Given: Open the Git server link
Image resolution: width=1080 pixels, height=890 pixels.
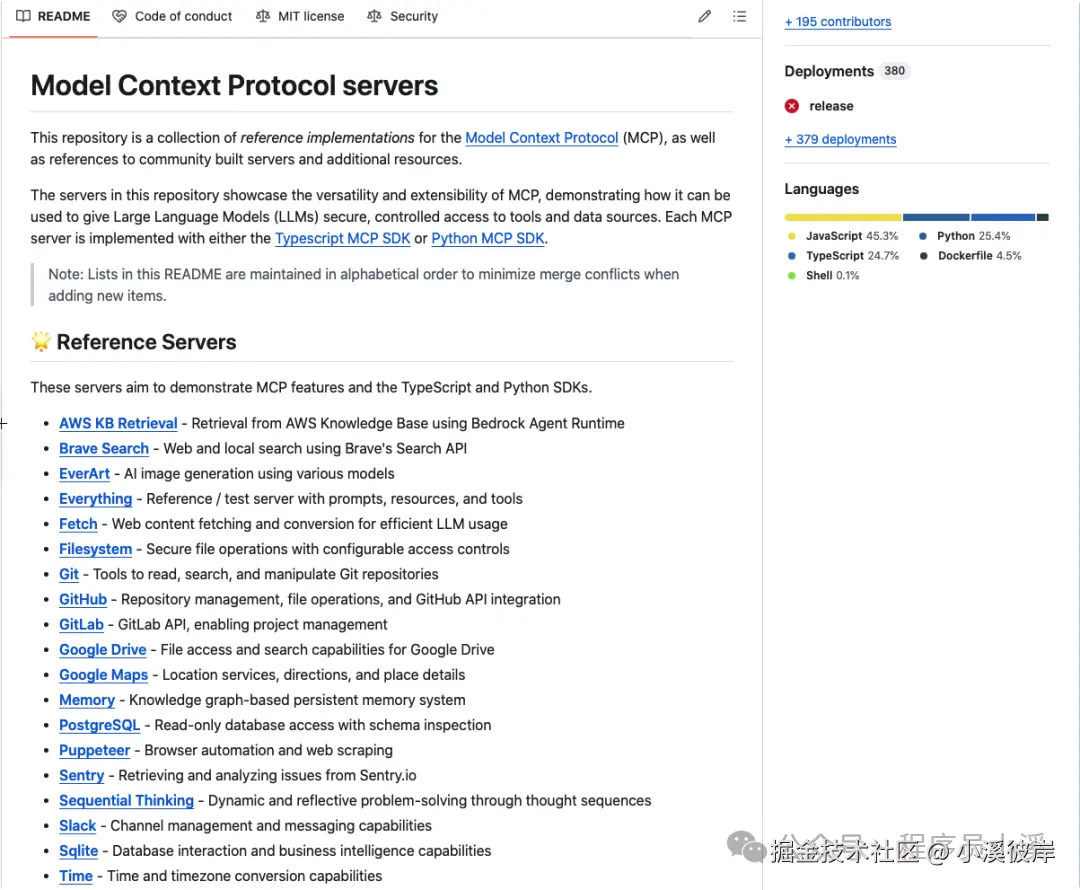Looking at the screenshot, I should pyautogui.click(x=69, y=575).
